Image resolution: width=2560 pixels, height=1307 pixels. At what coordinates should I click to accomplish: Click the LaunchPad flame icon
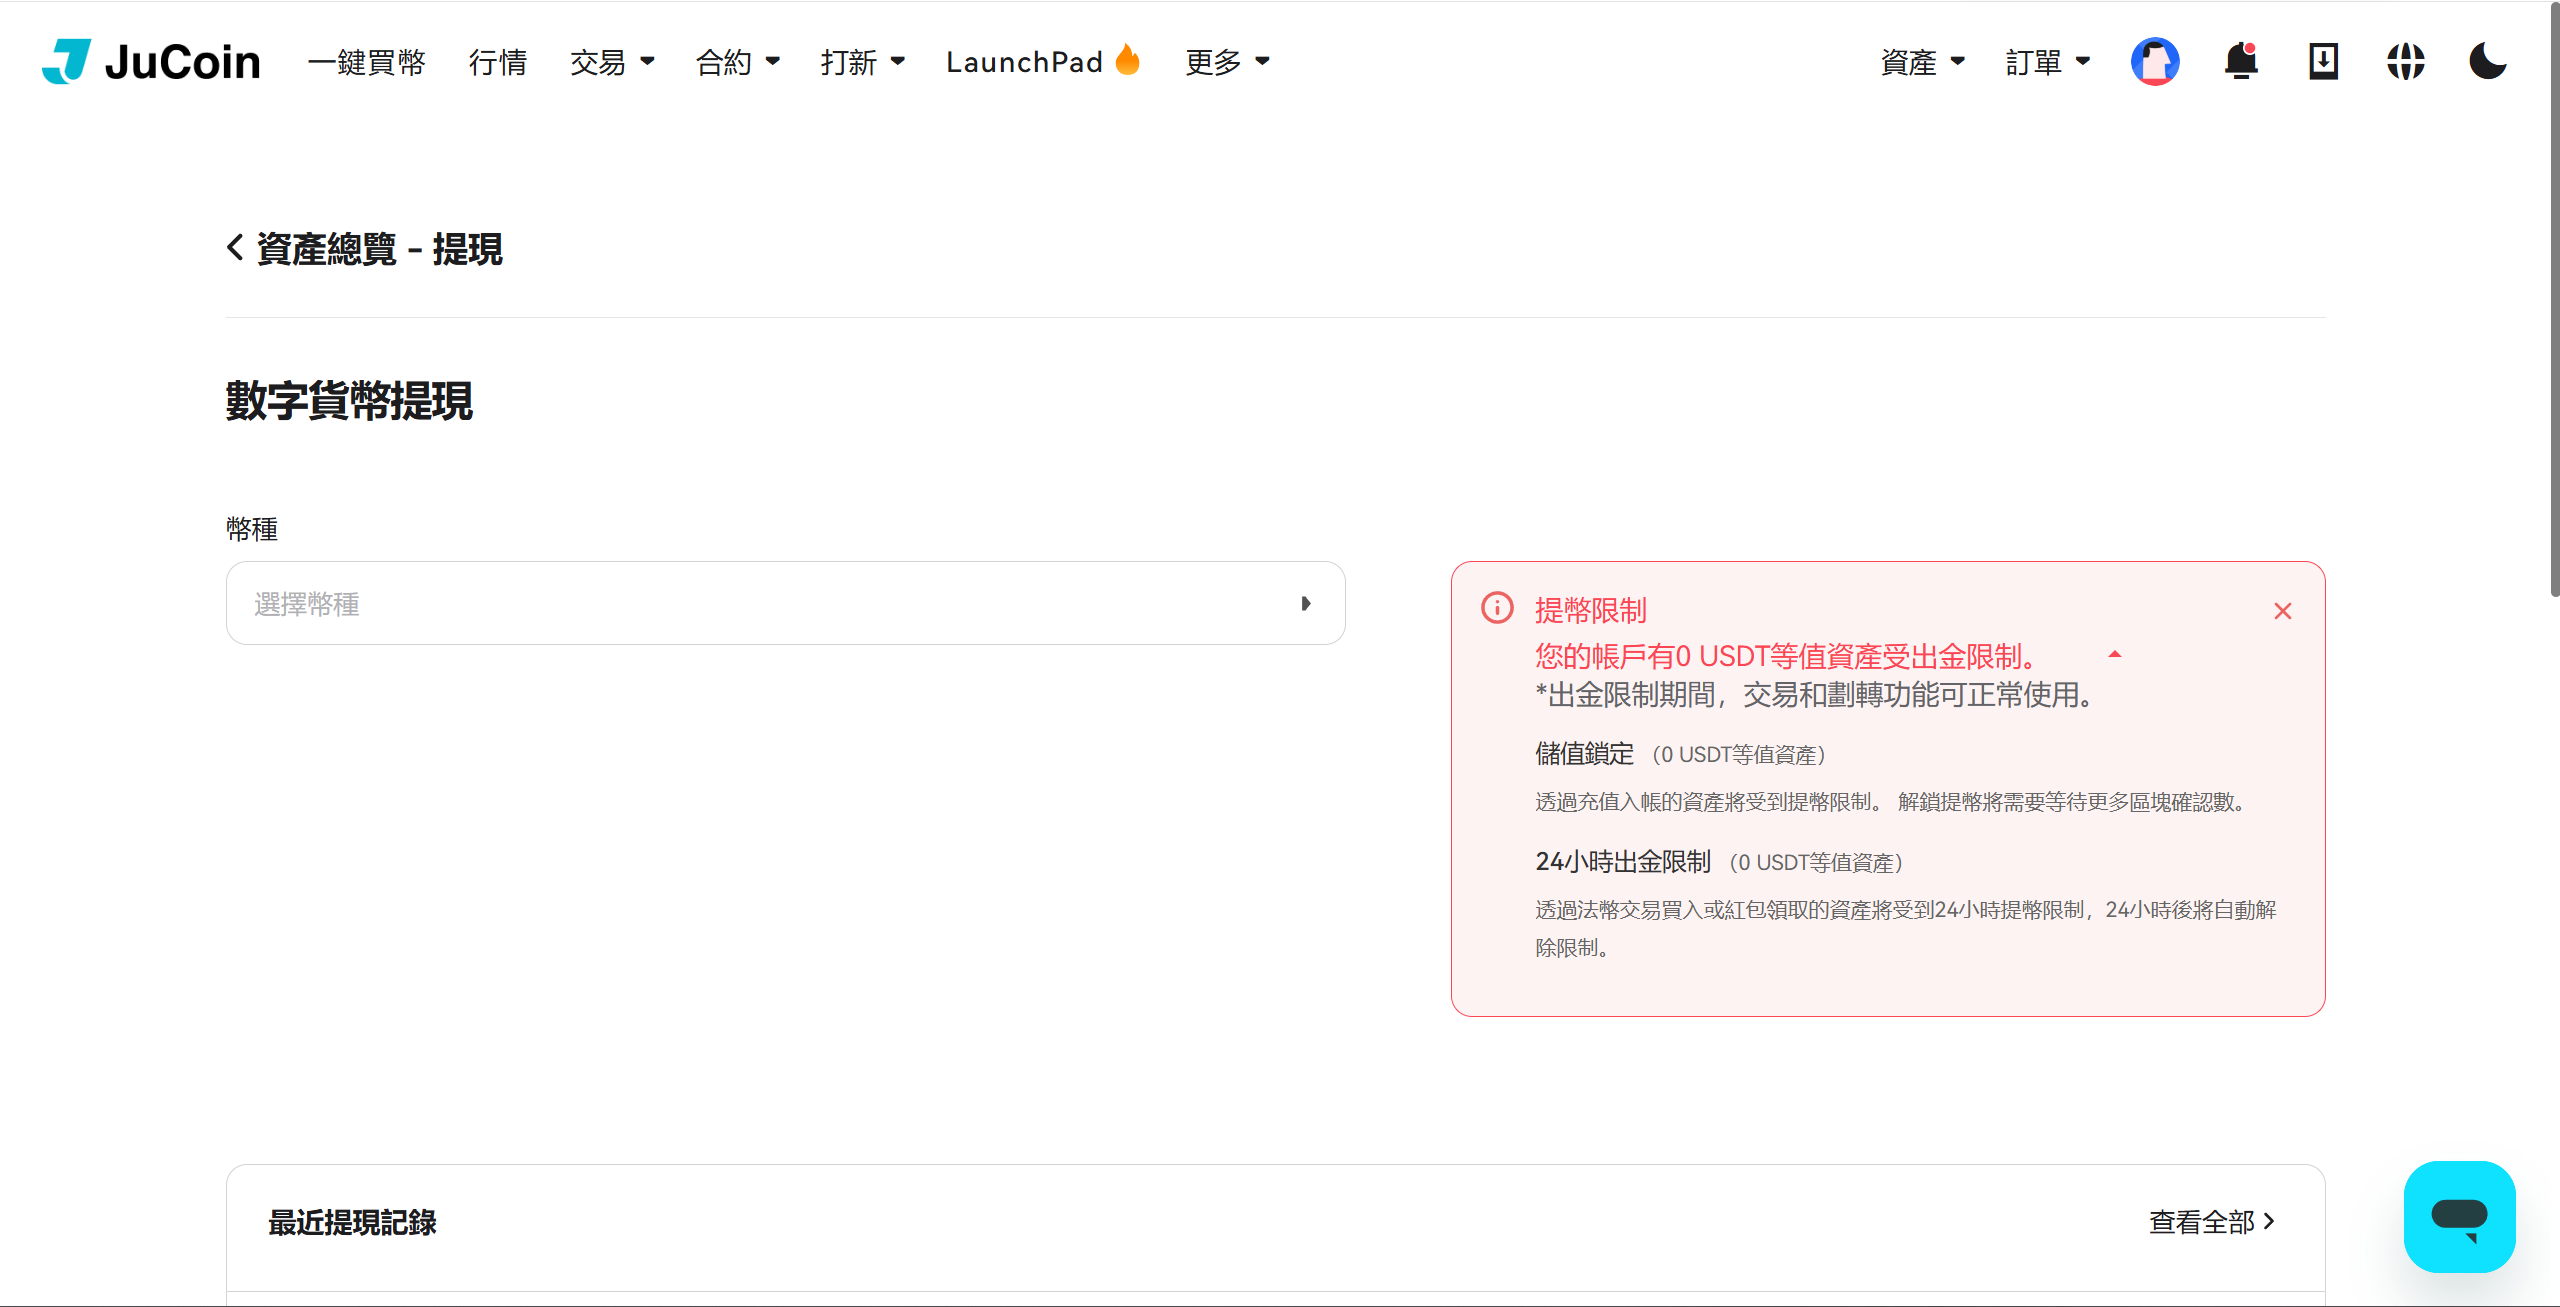click(x=1128, y=60)
